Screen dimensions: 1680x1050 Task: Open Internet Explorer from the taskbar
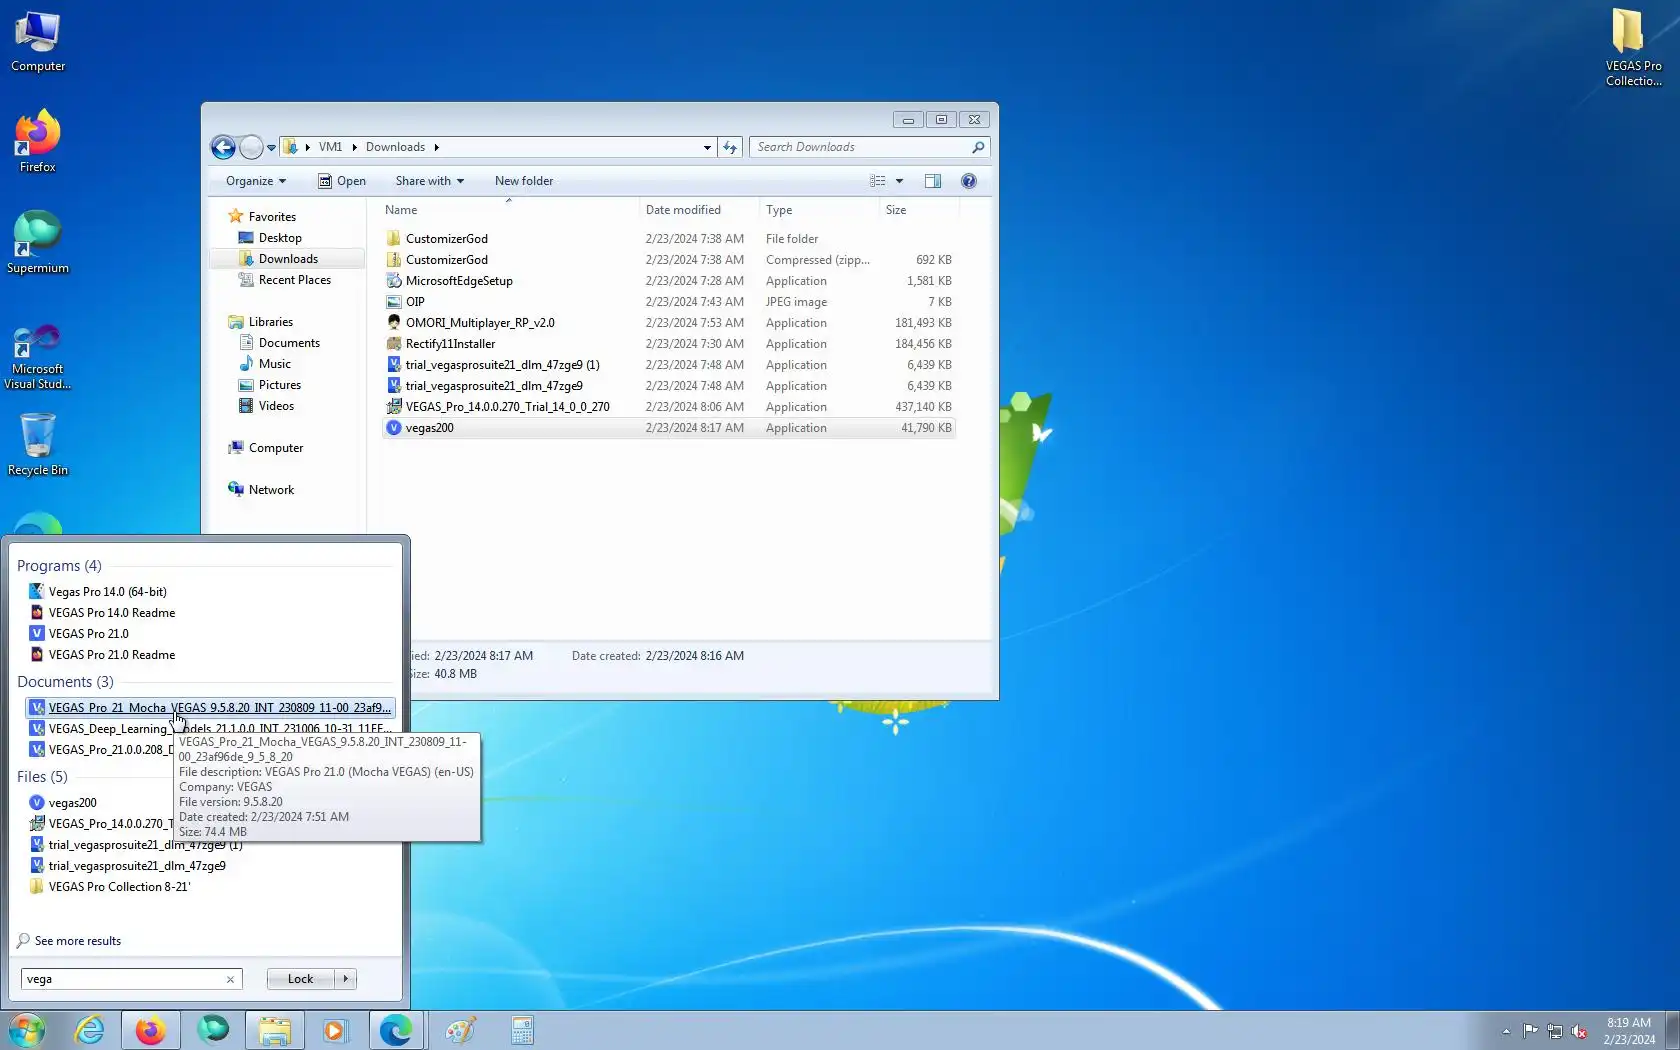point(90,1030)
